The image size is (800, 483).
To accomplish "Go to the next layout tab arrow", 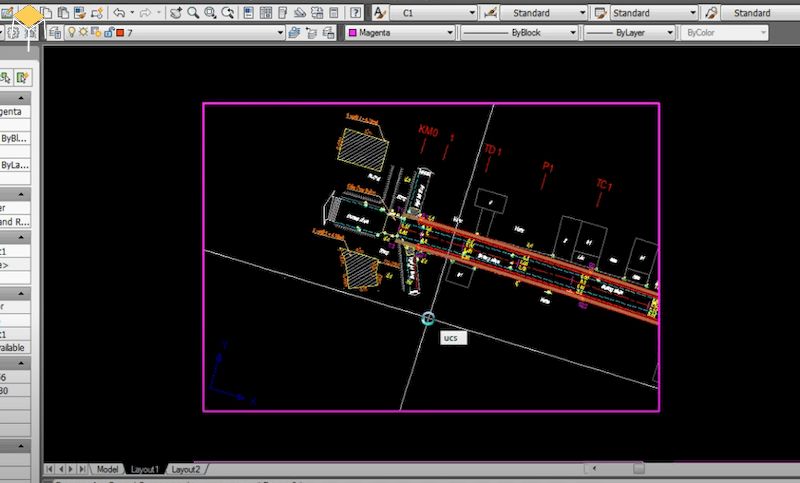I will click(71, 469).
